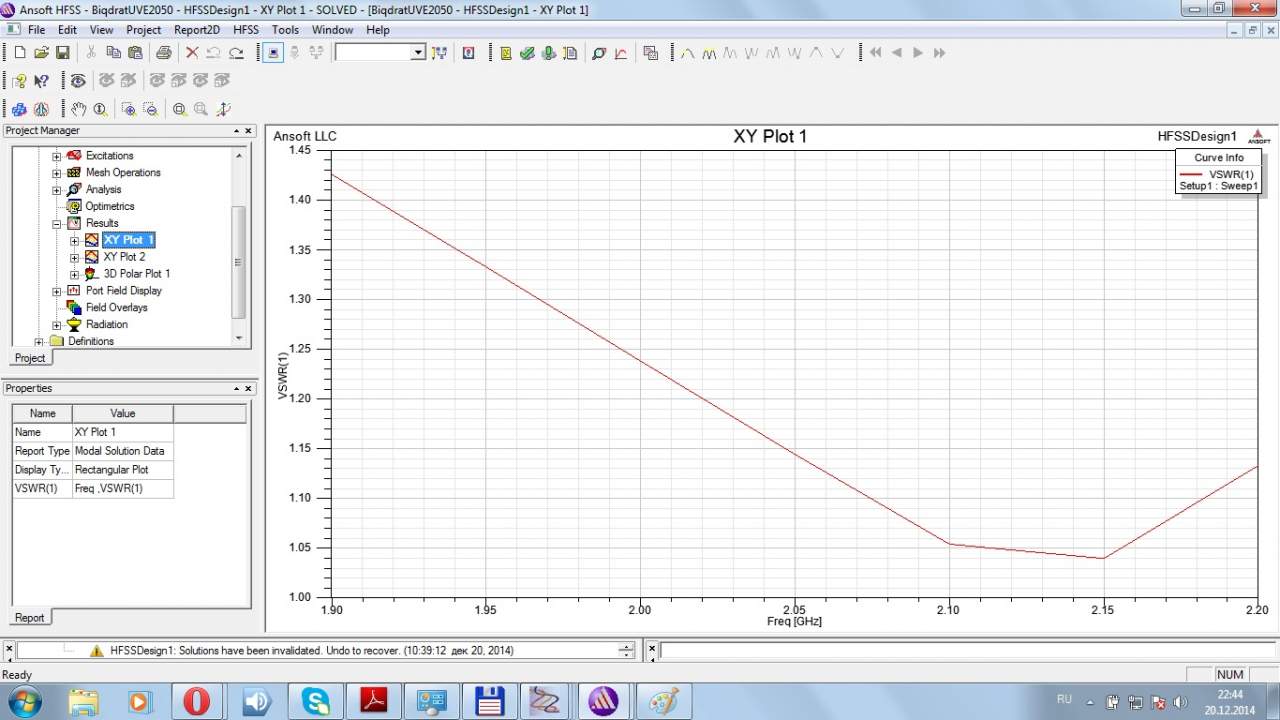1280x720 pixels.
Task: Open the HFSS menu
Action: [x=245, y=30]
